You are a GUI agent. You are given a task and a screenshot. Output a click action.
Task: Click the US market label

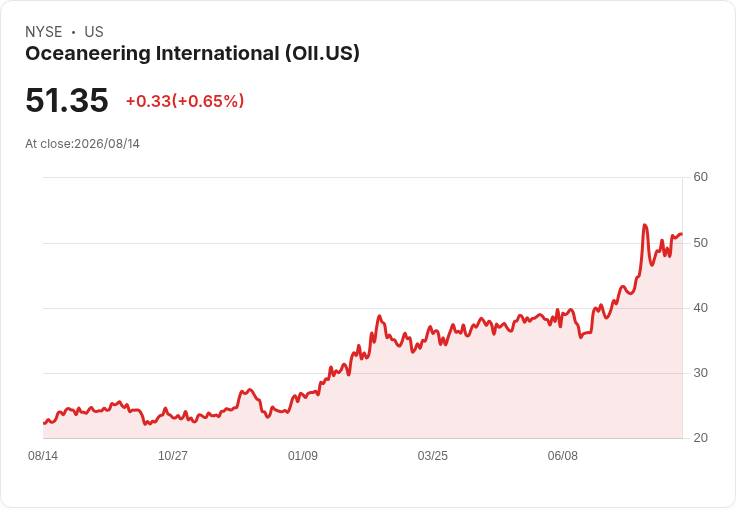point(94,32)
